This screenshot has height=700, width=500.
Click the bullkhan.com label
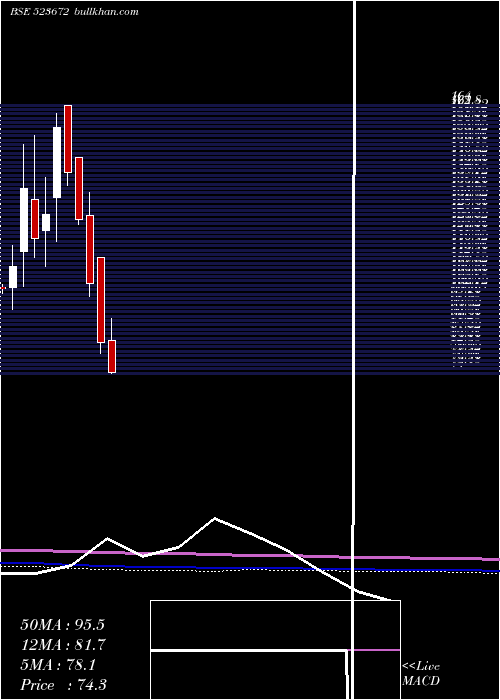click(x=105, y=12)
